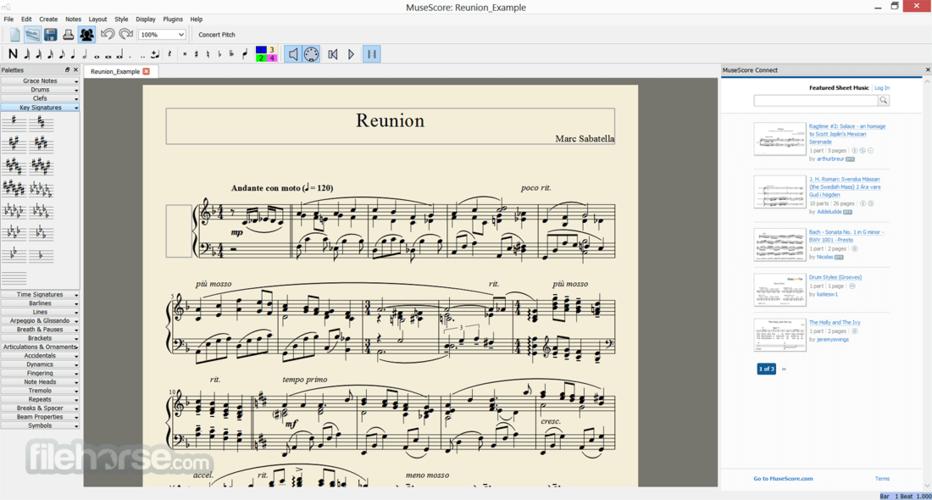Expand the Beam Properties palette

[x=40, y=417]
